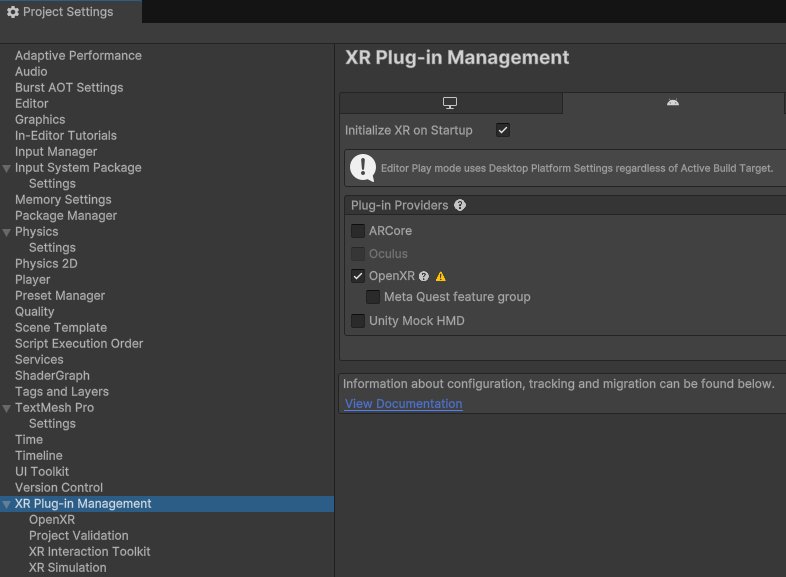This screenshot has height=577, width=786.
Task: Enable the ARCore provider checkbox
Action: click(x=358, y=231)
